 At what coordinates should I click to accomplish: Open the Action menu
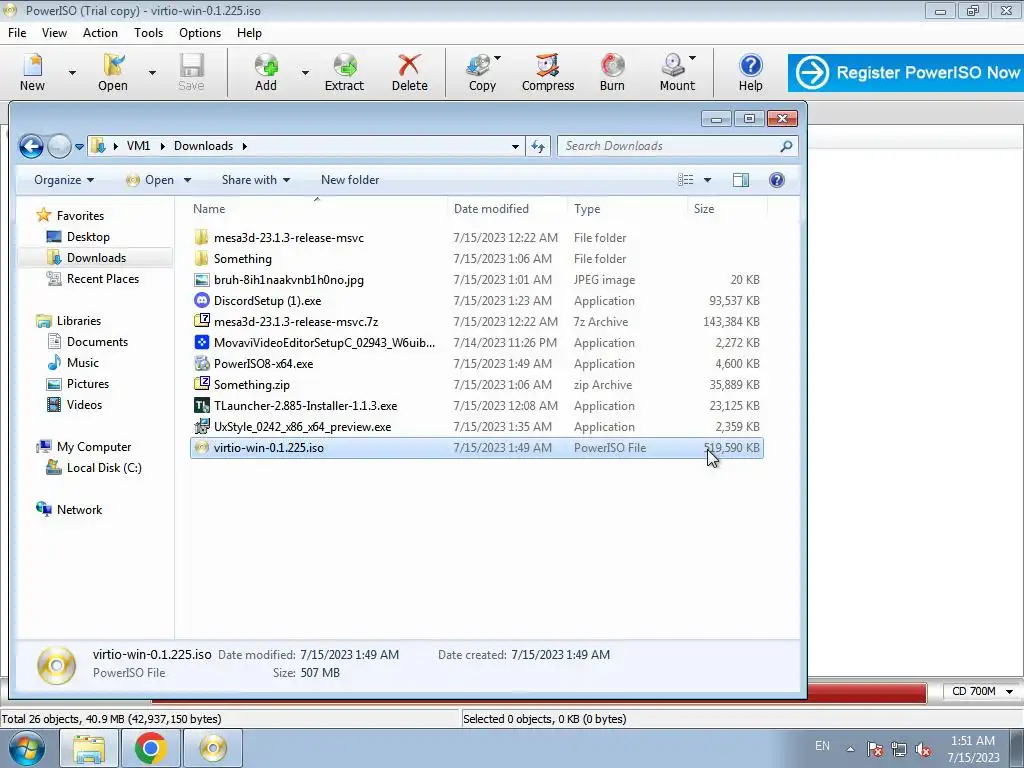pos(100,33)
